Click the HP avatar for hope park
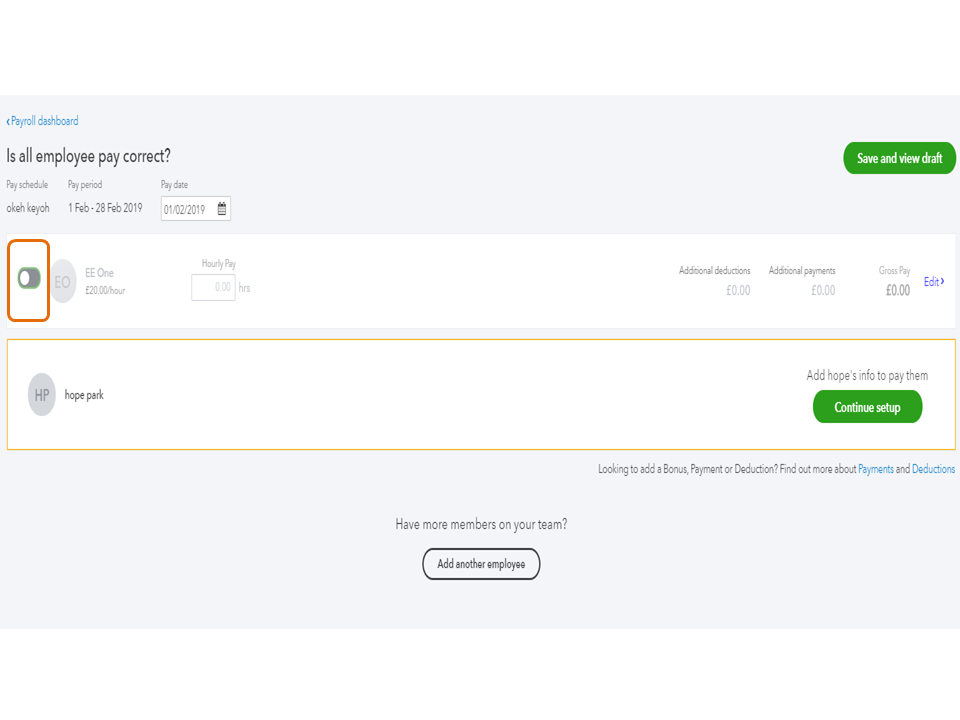The height and width of the screenshot is (720, 960). click(x=42, y=395)
